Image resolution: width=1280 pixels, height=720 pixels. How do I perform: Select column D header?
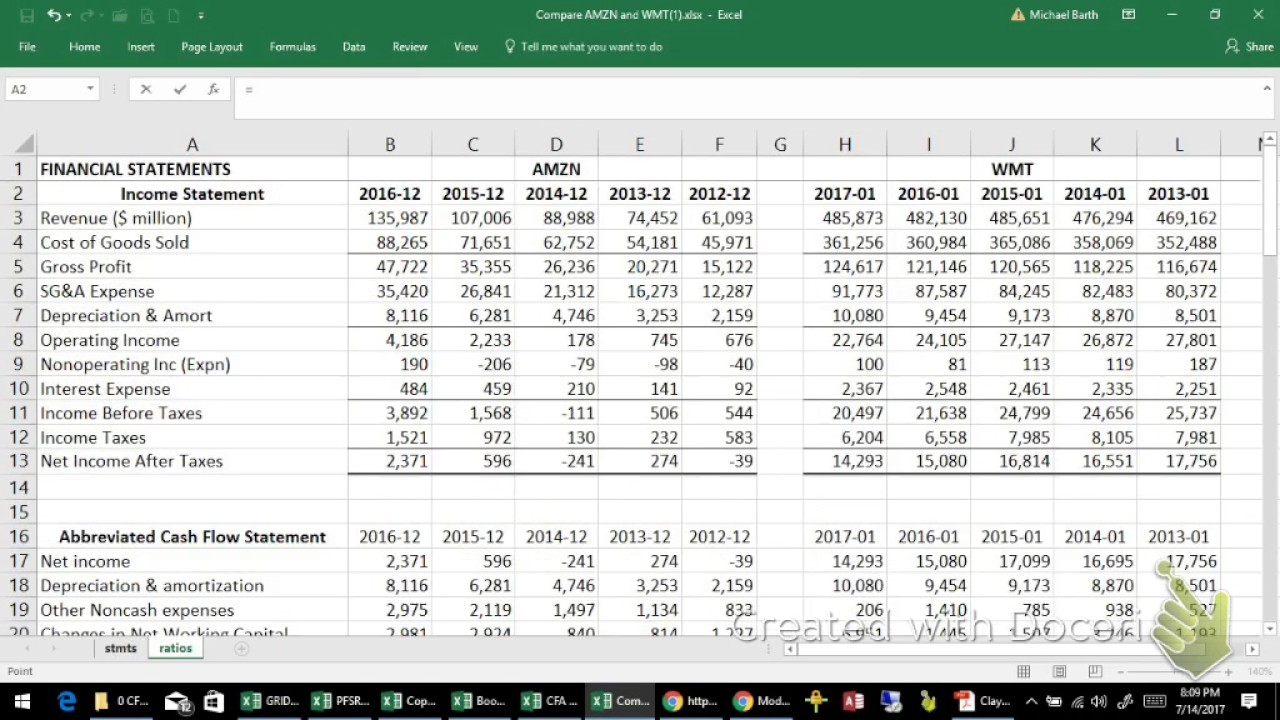(x=556, y=145)
